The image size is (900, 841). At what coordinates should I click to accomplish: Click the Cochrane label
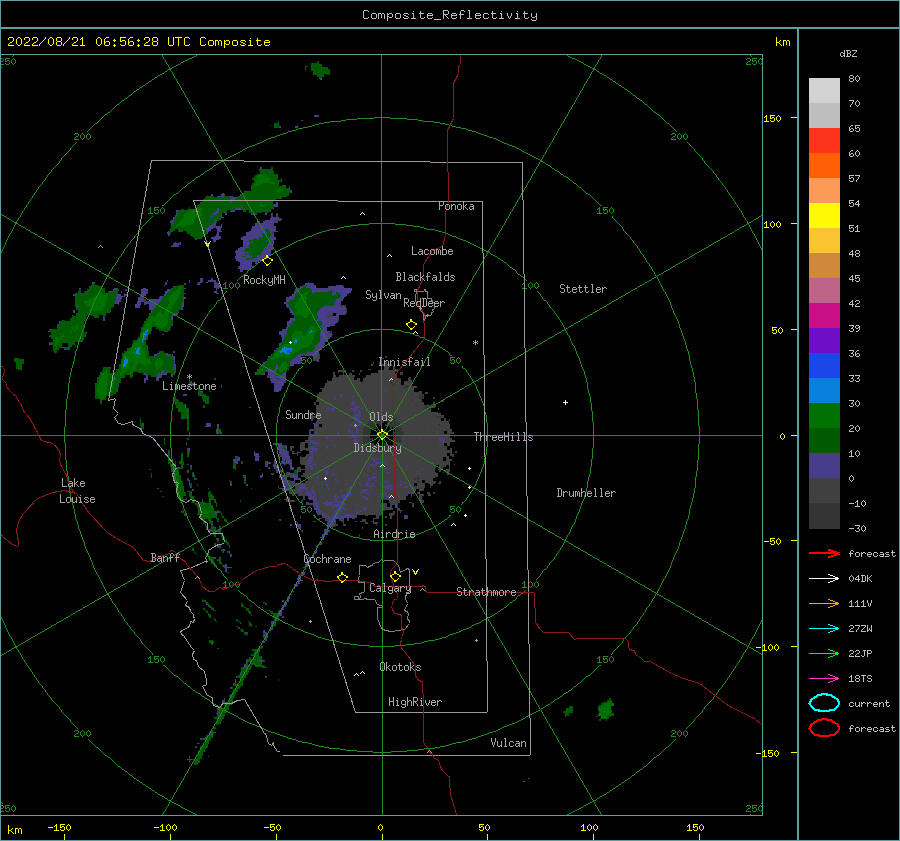327,559
